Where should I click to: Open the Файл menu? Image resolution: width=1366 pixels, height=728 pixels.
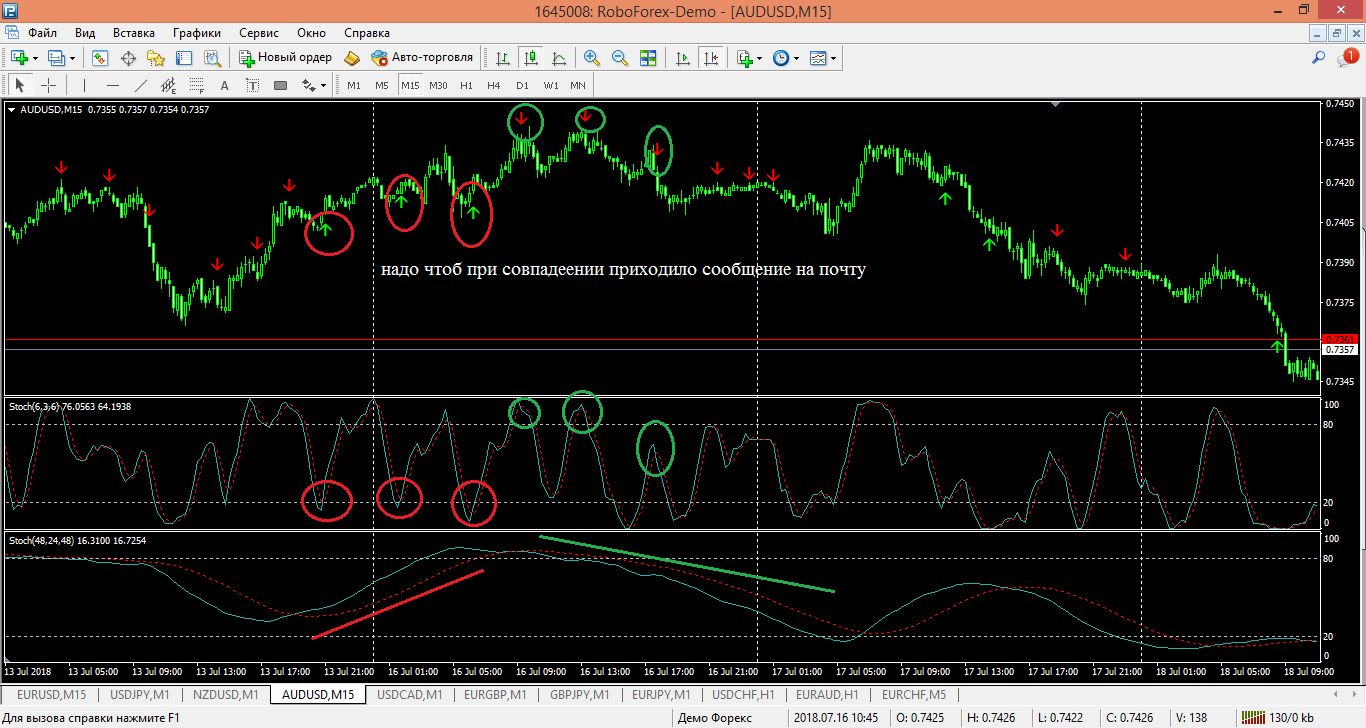coord(42,32)
